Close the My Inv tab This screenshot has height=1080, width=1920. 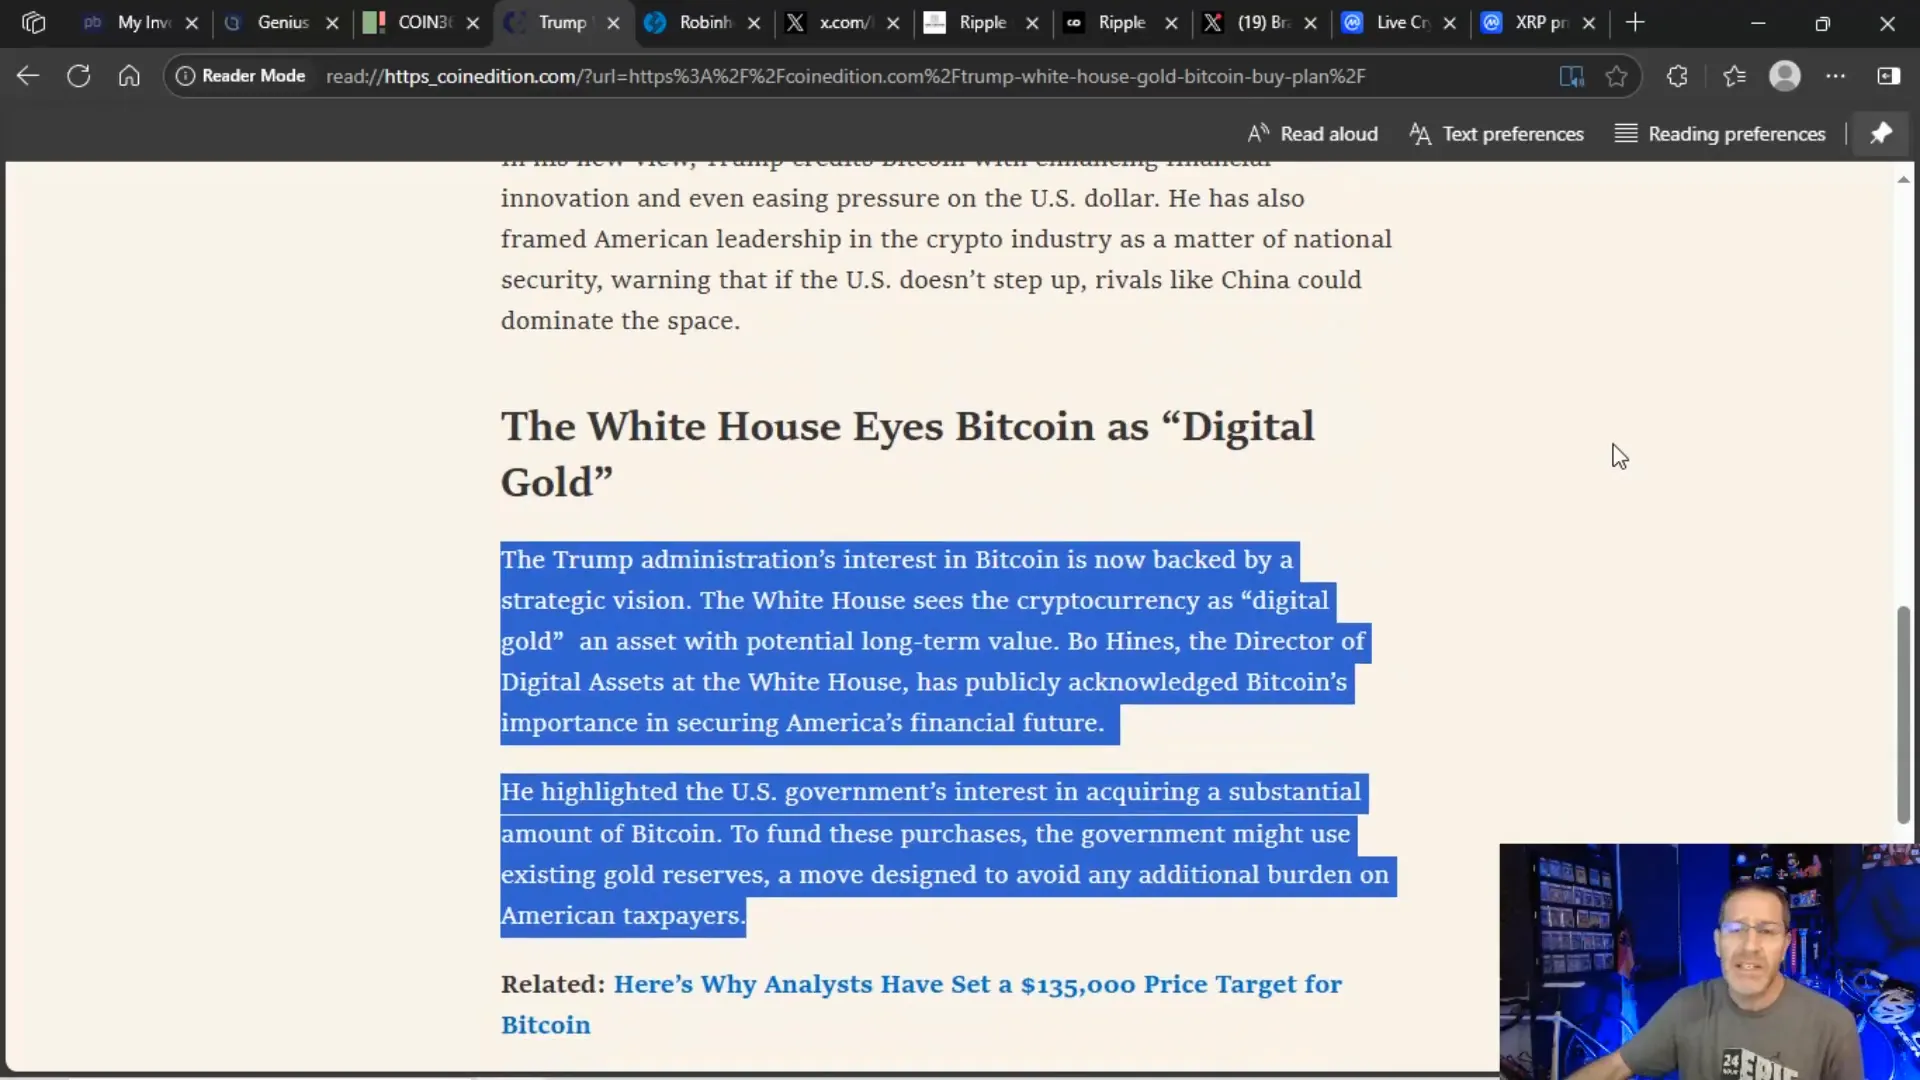[x=192, y=22]
